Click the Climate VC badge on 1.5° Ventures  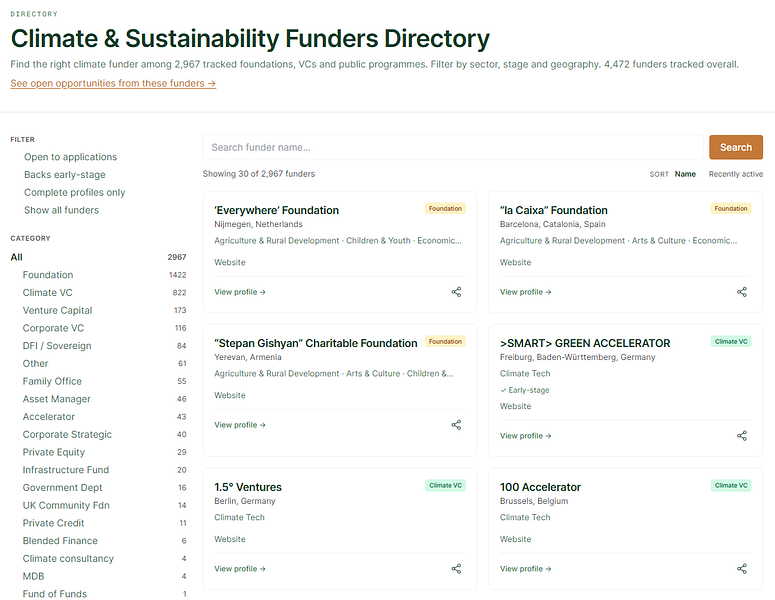click(445, 485)
